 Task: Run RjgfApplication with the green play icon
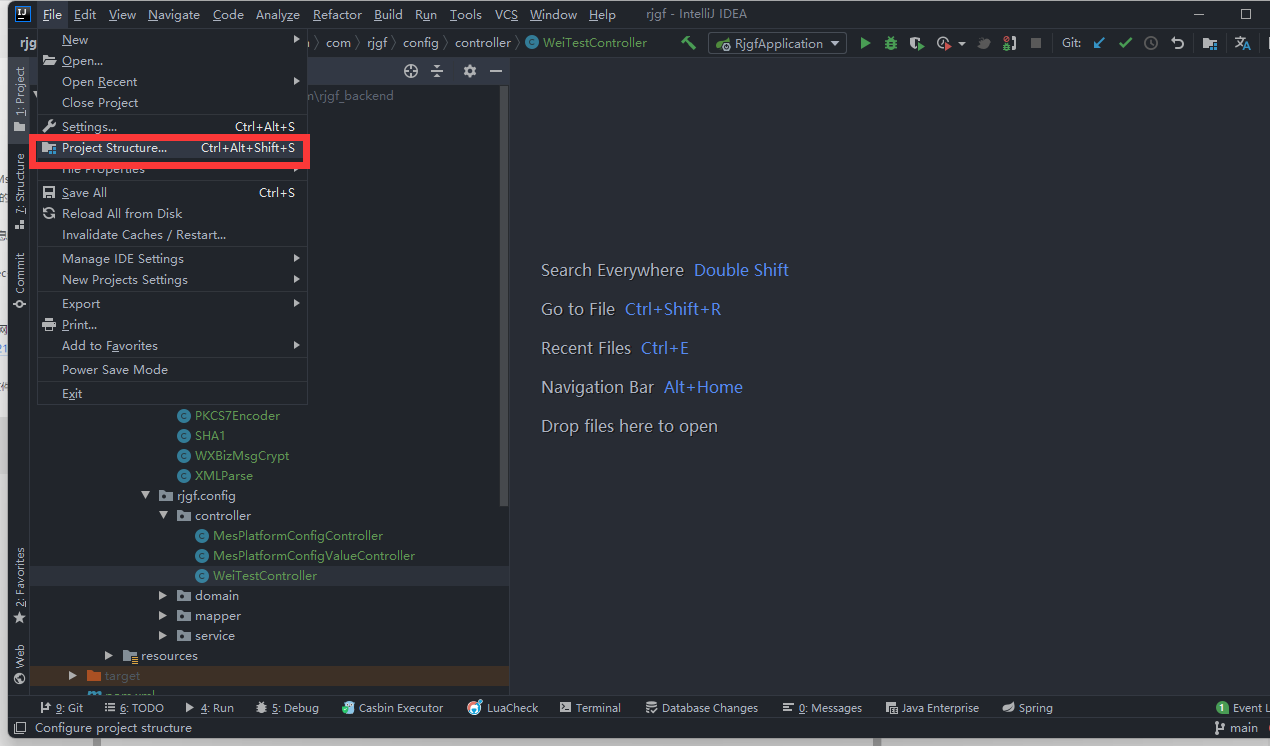(865, 43)
